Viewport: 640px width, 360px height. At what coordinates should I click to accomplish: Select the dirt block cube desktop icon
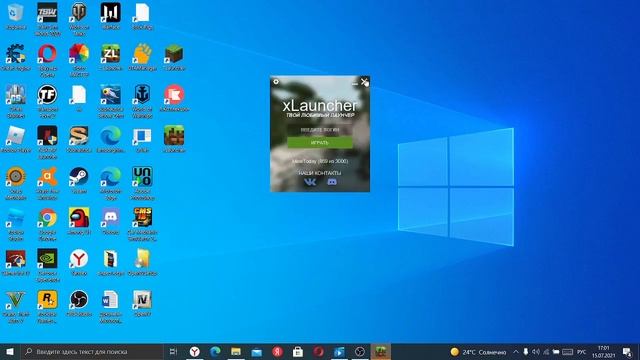coord(174,57)
